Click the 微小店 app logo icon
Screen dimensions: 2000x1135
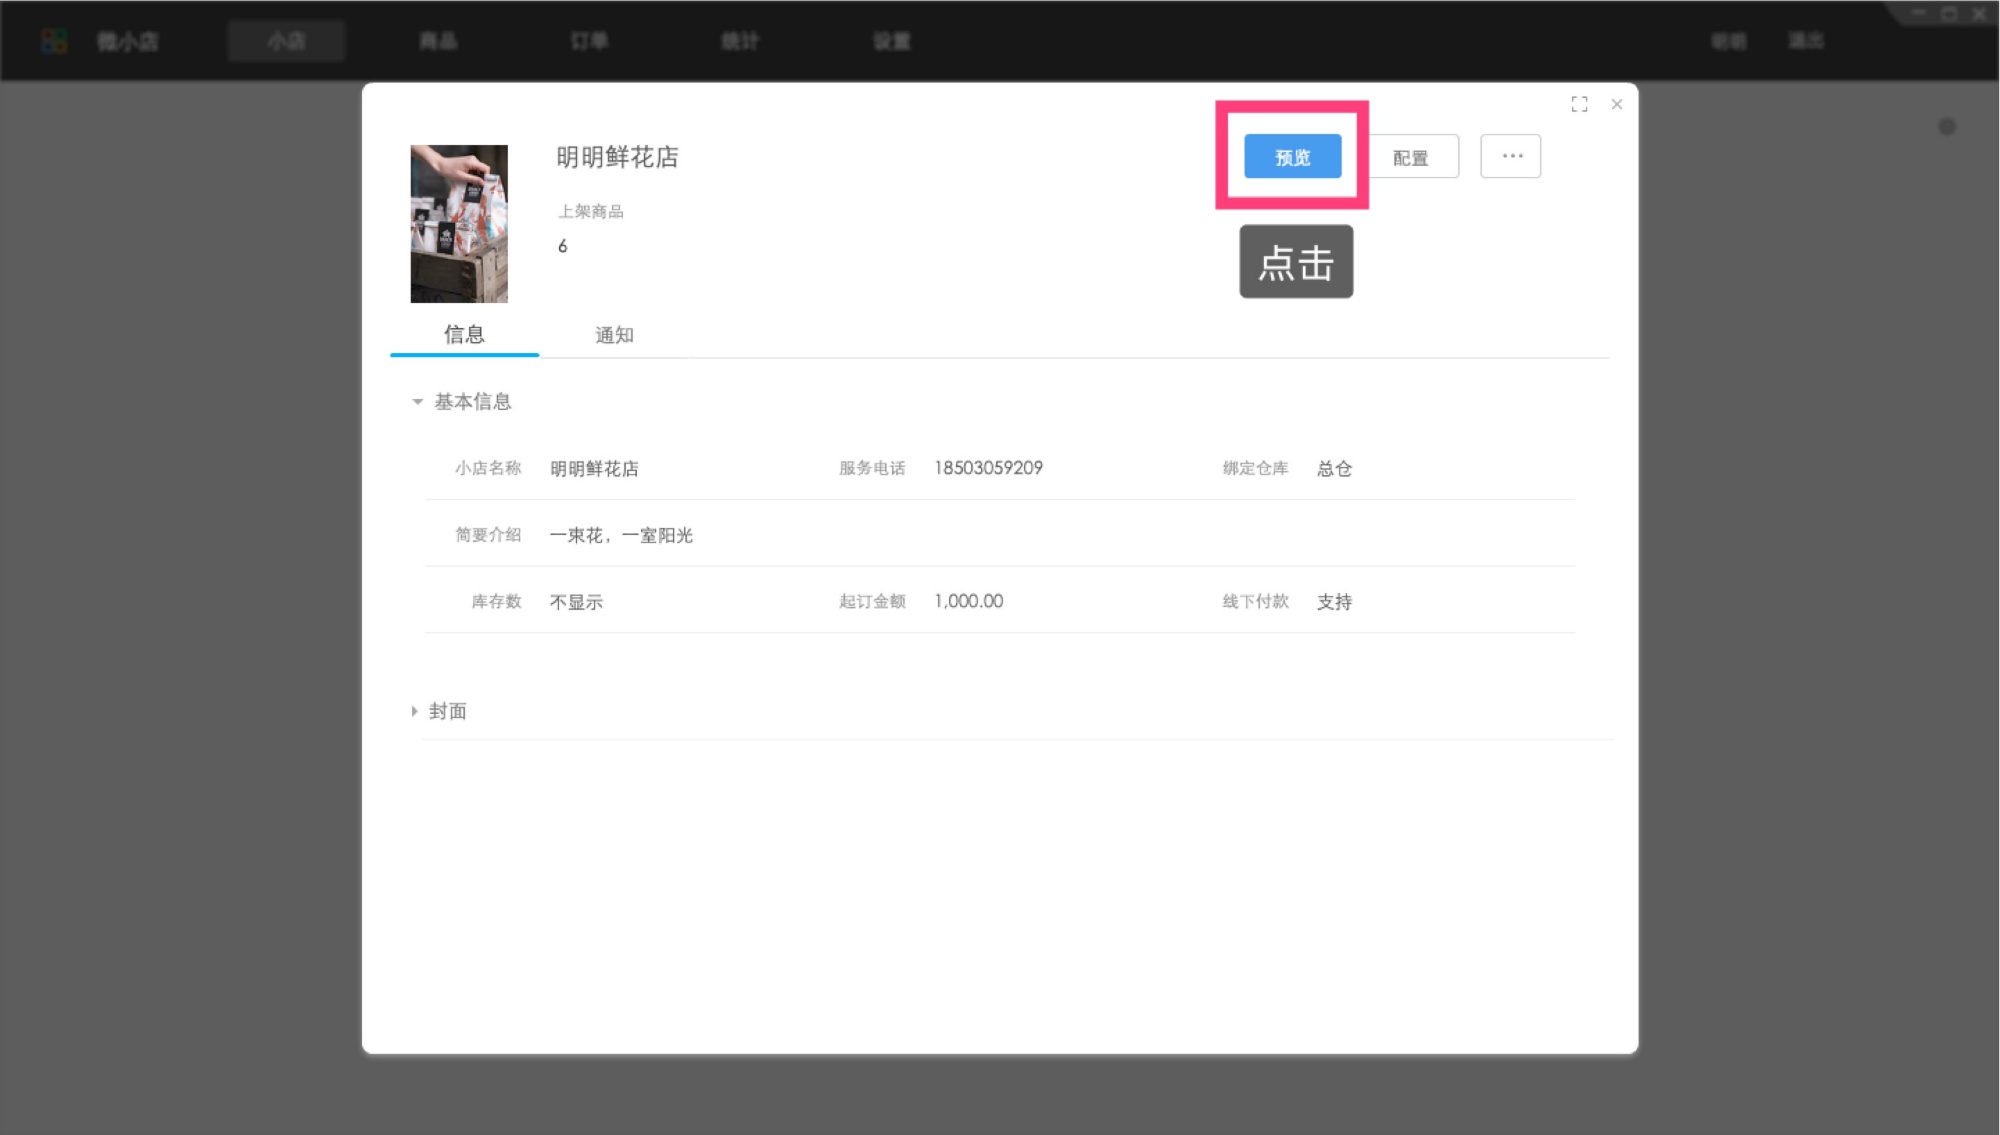[54, 41]
